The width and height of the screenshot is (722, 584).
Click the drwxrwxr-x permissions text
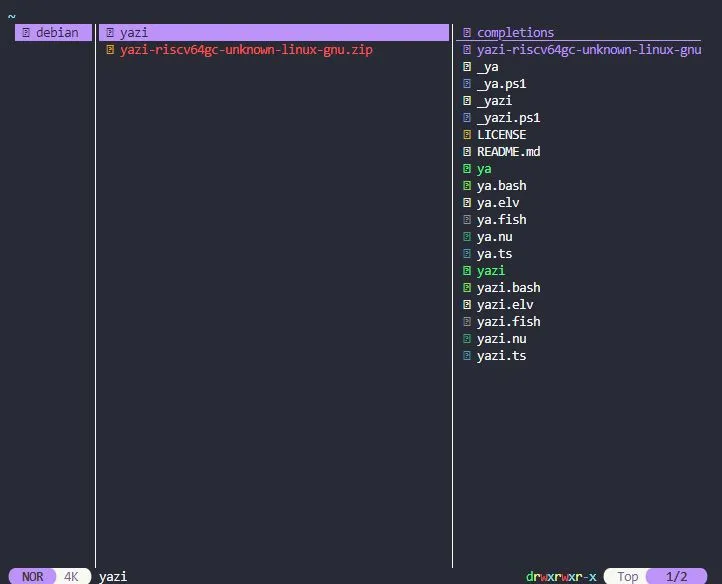tap(561, 577)
